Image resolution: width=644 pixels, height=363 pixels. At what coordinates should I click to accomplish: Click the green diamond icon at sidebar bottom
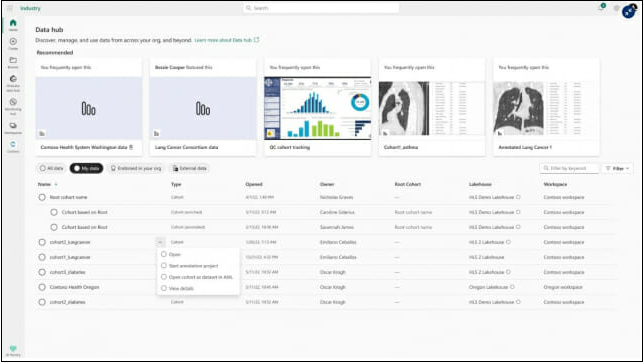point(13,350)
